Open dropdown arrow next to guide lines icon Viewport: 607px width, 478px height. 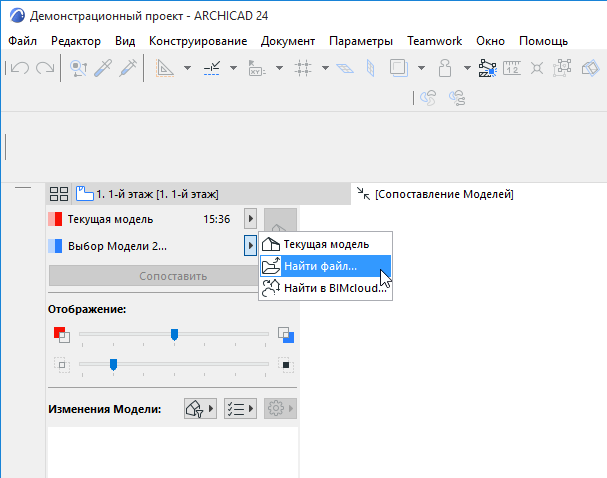click(233, 68)
